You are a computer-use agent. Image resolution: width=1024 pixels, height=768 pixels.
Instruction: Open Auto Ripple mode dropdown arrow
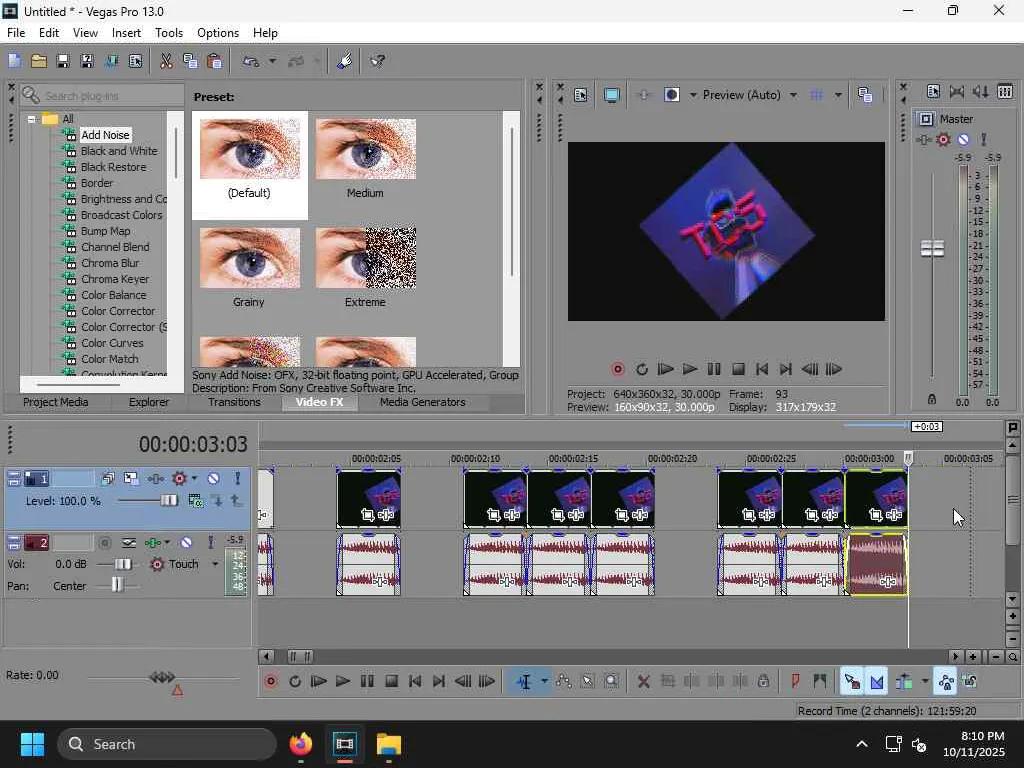coord(925,682)
